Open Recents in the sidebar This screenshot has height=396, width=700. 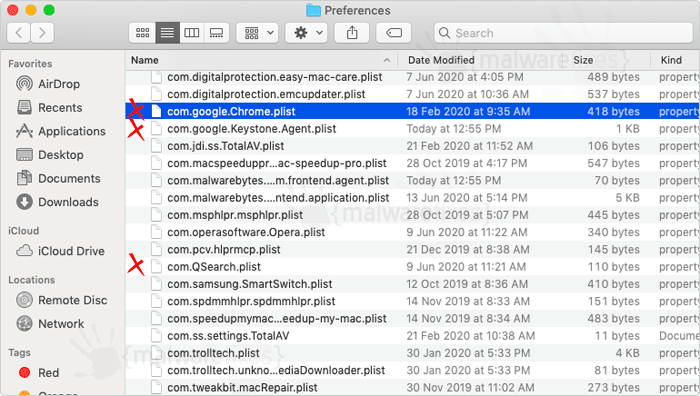[60, 108]
